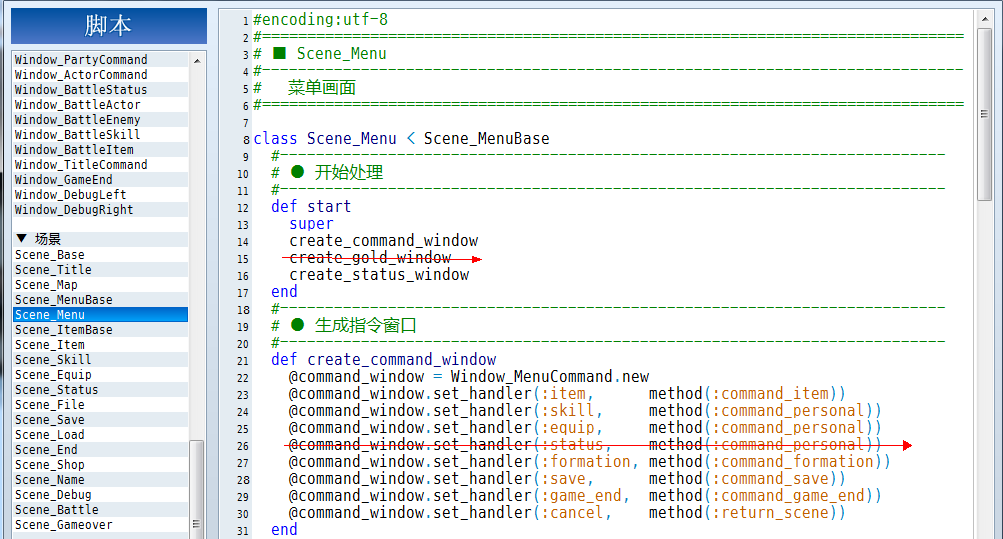Click the :equip handler line

(585, 428)
